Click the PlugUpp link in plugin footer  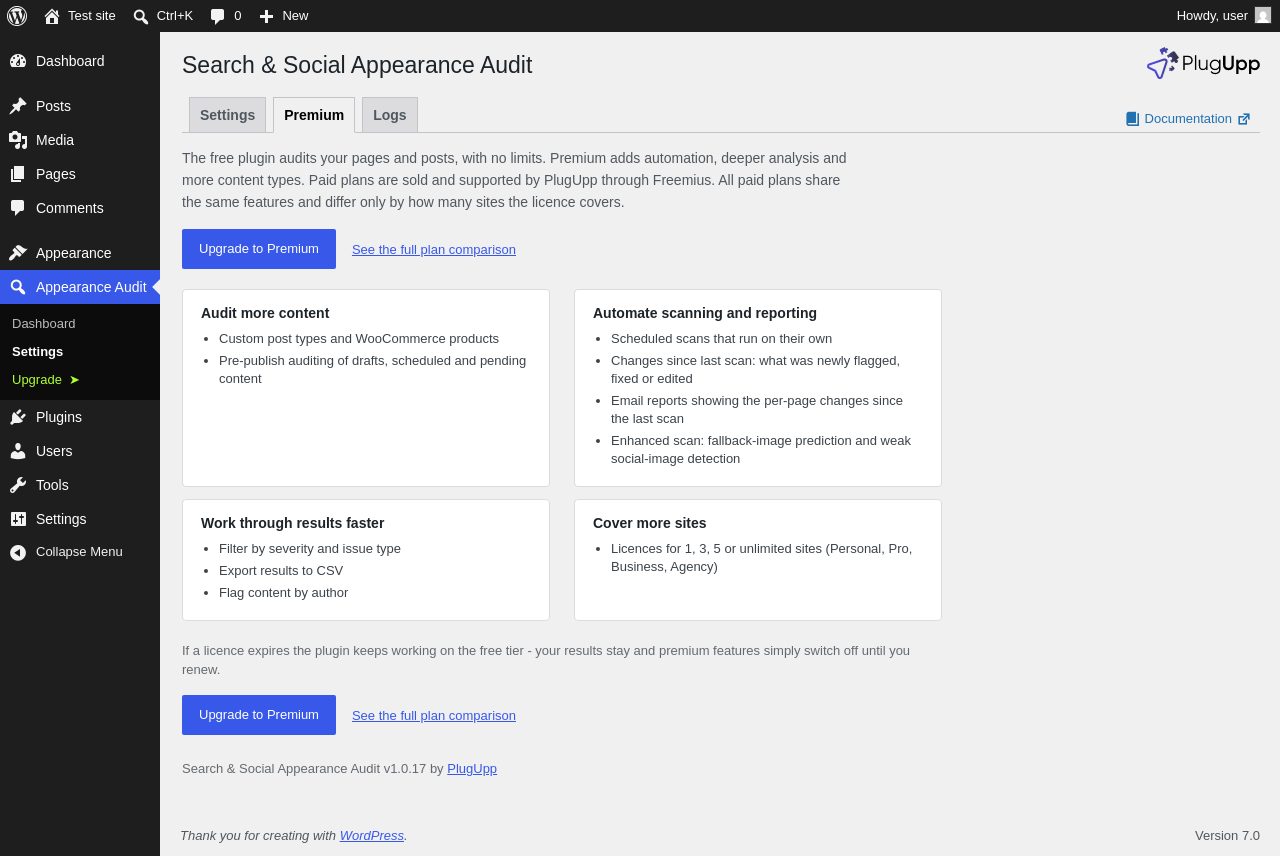click(472, 769)
